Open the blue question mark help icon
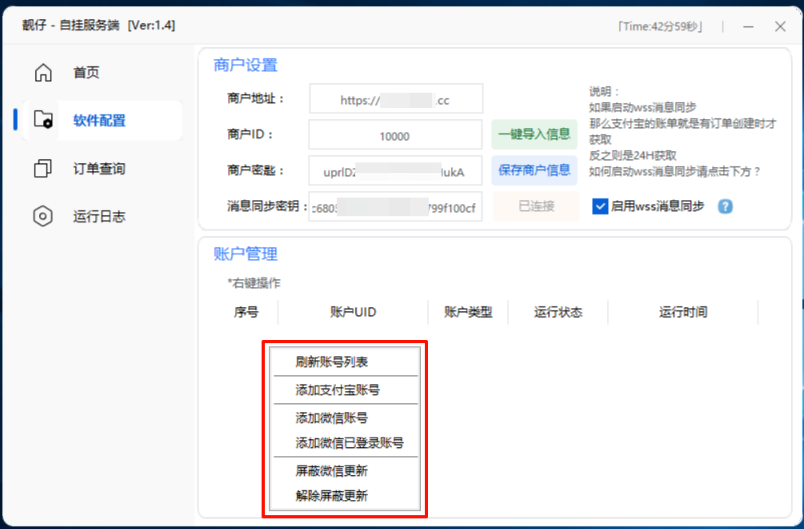Viewport: 804px width, 529px height. coord(725,207)
